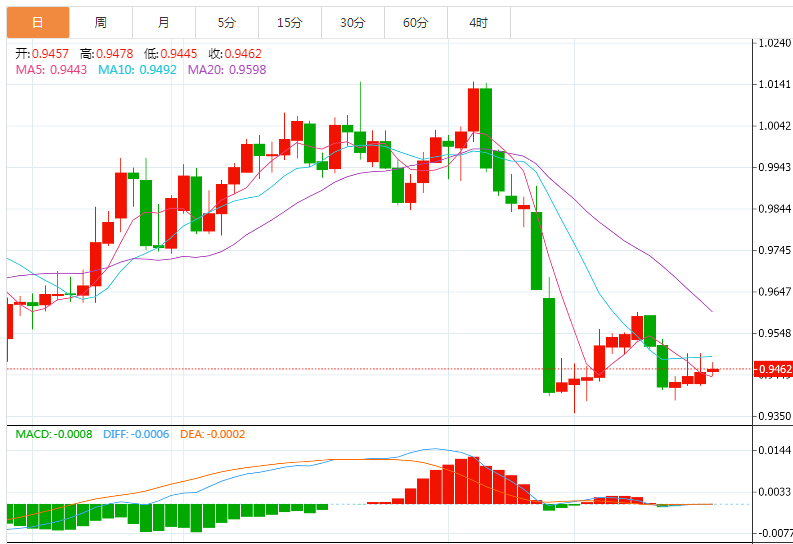793x544 pixels.
Task: Click the DEA: -0.0002 indicator label
Action: click(x=212, y=434)
